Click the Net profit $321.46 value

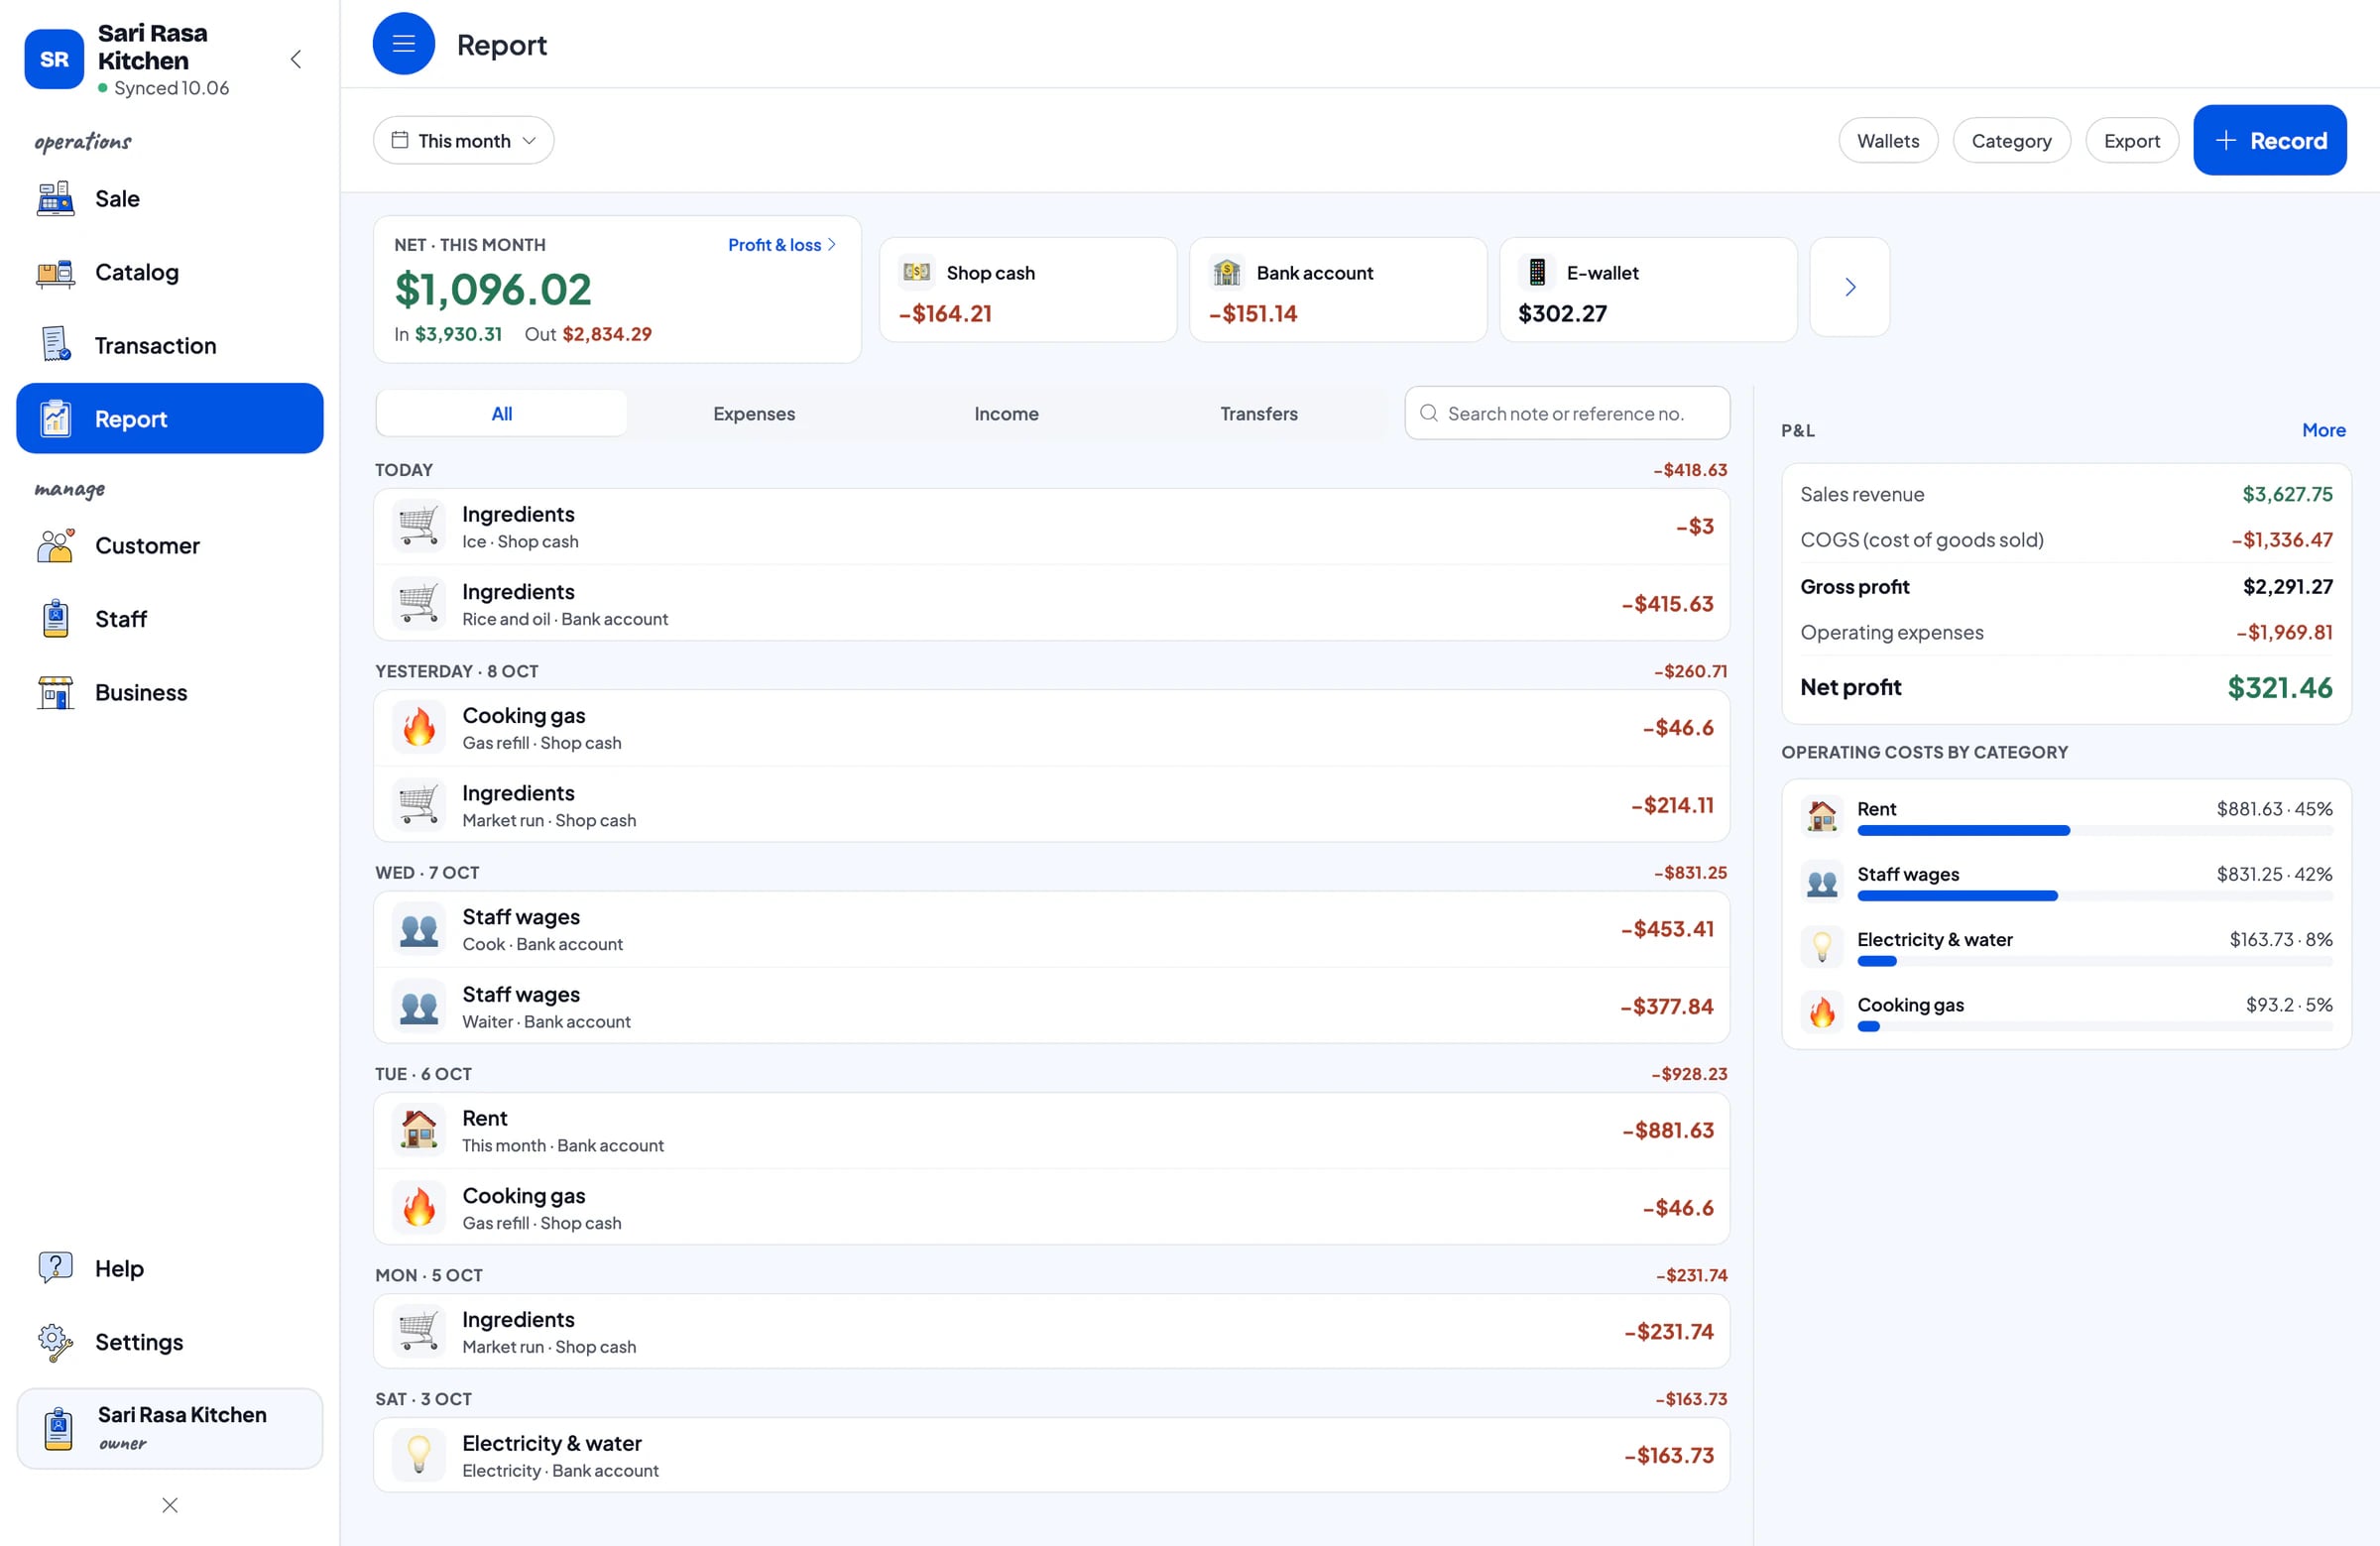2279,687
